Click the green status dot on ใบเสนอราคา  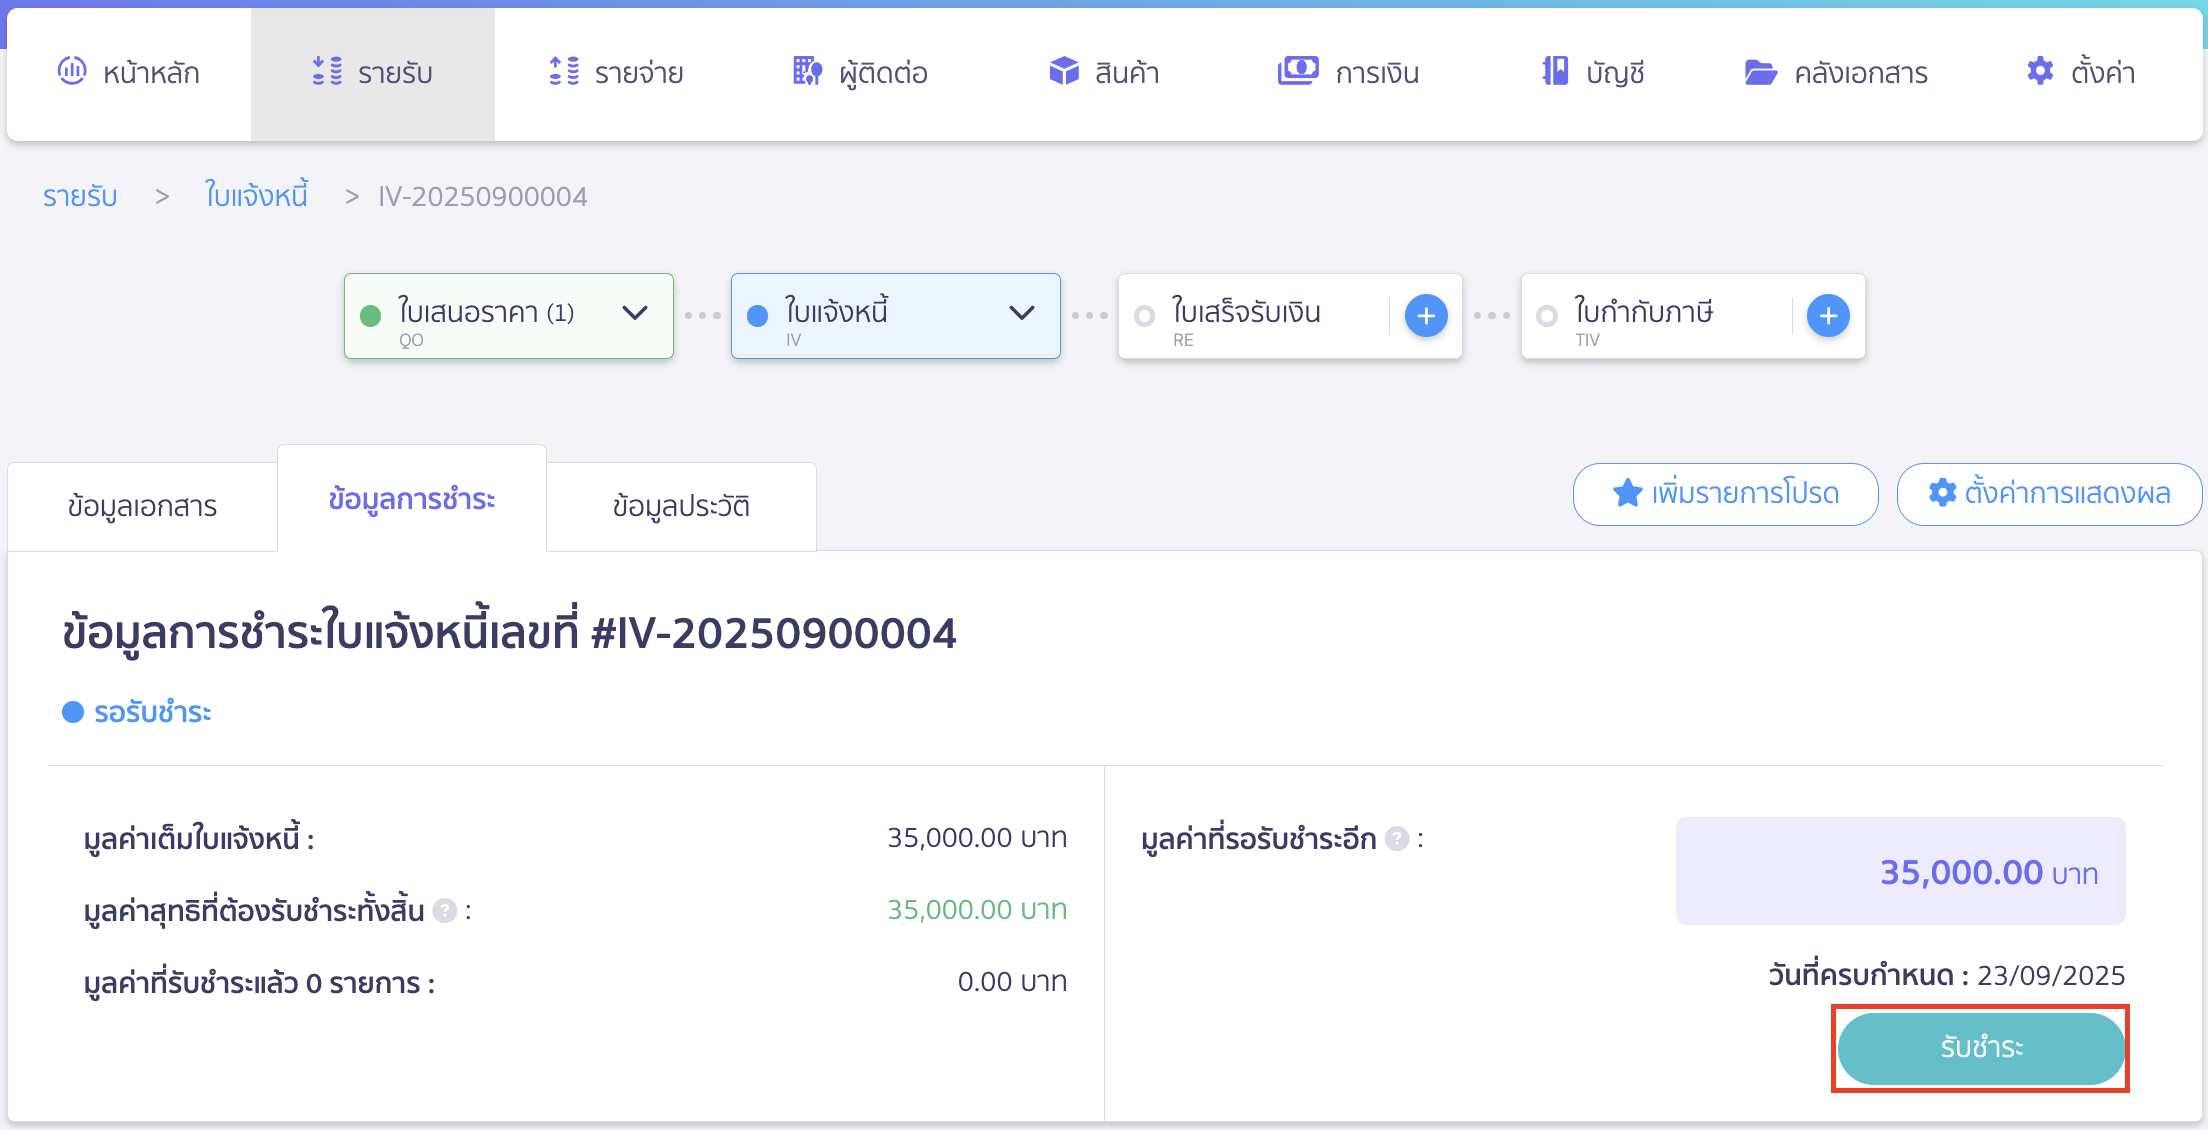[370, 316]
